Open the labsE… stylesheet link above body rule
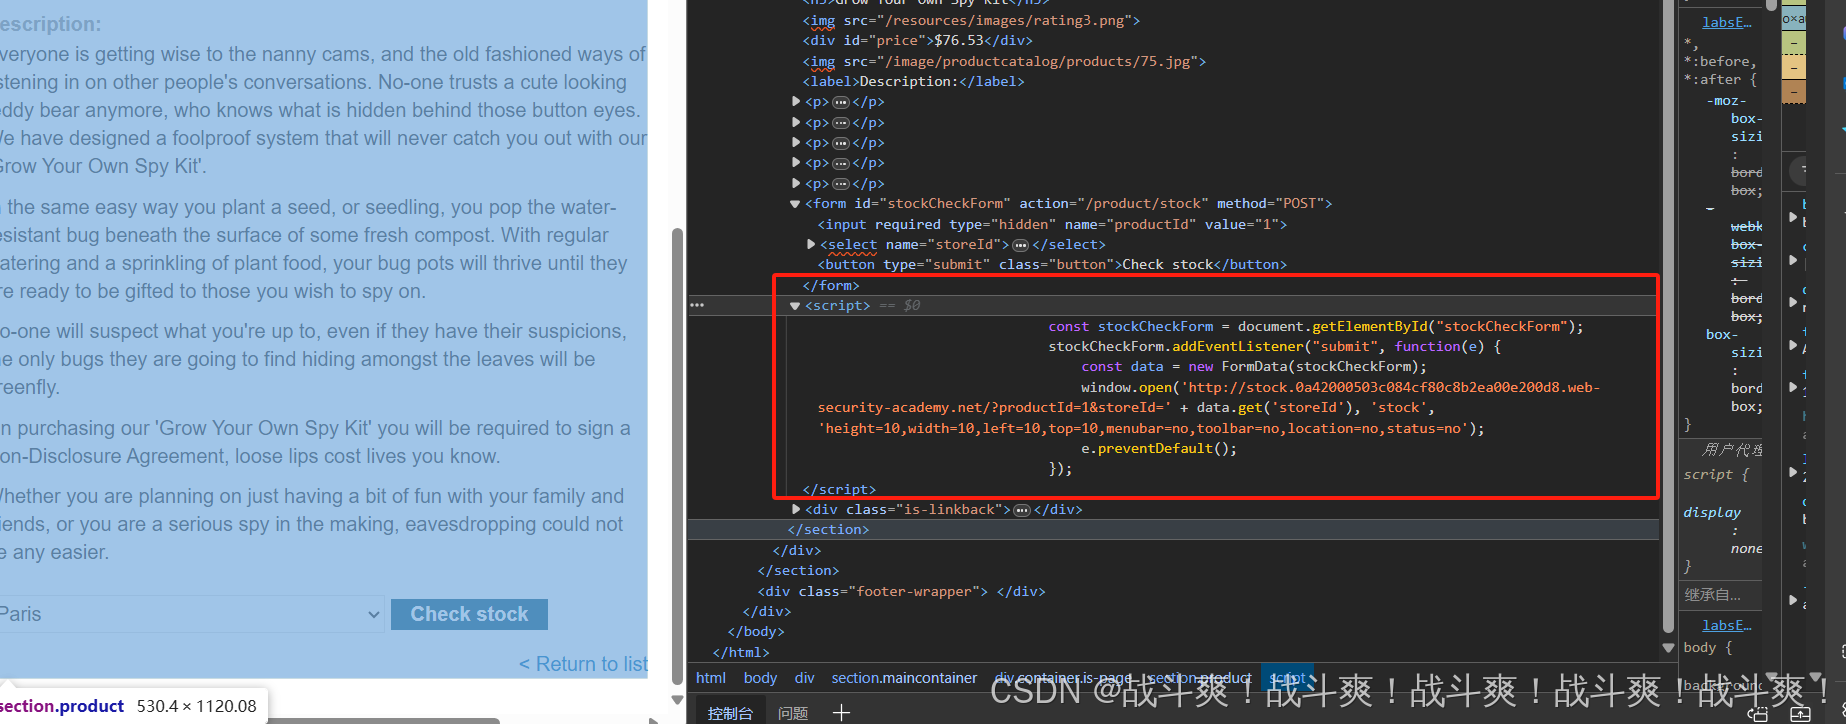 click(1727, 625)
